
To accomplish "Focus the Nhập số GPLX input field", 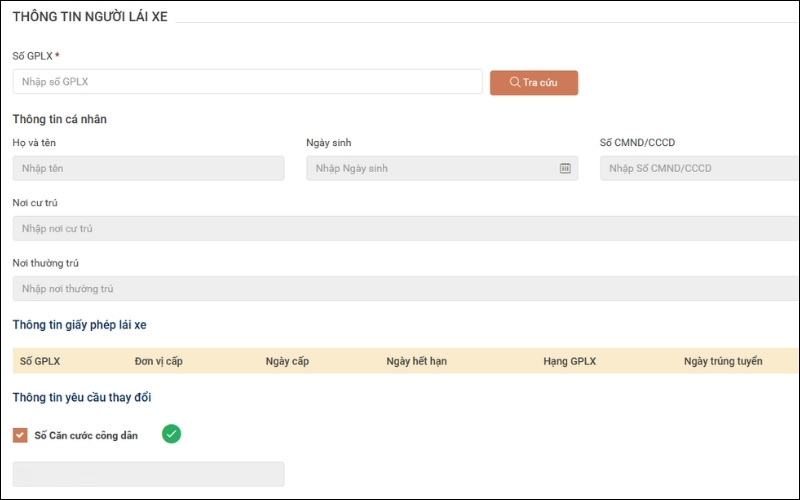I will coord(247,82).
